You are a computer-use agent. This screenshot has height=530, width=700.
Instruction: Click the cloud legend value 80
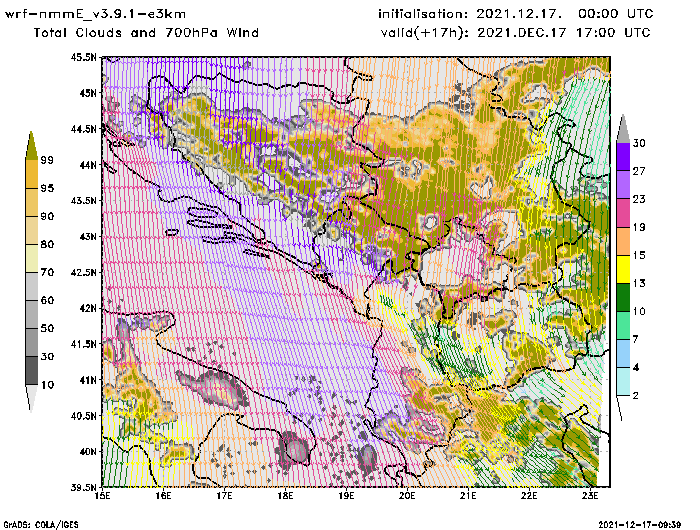(x=47, y=245)
